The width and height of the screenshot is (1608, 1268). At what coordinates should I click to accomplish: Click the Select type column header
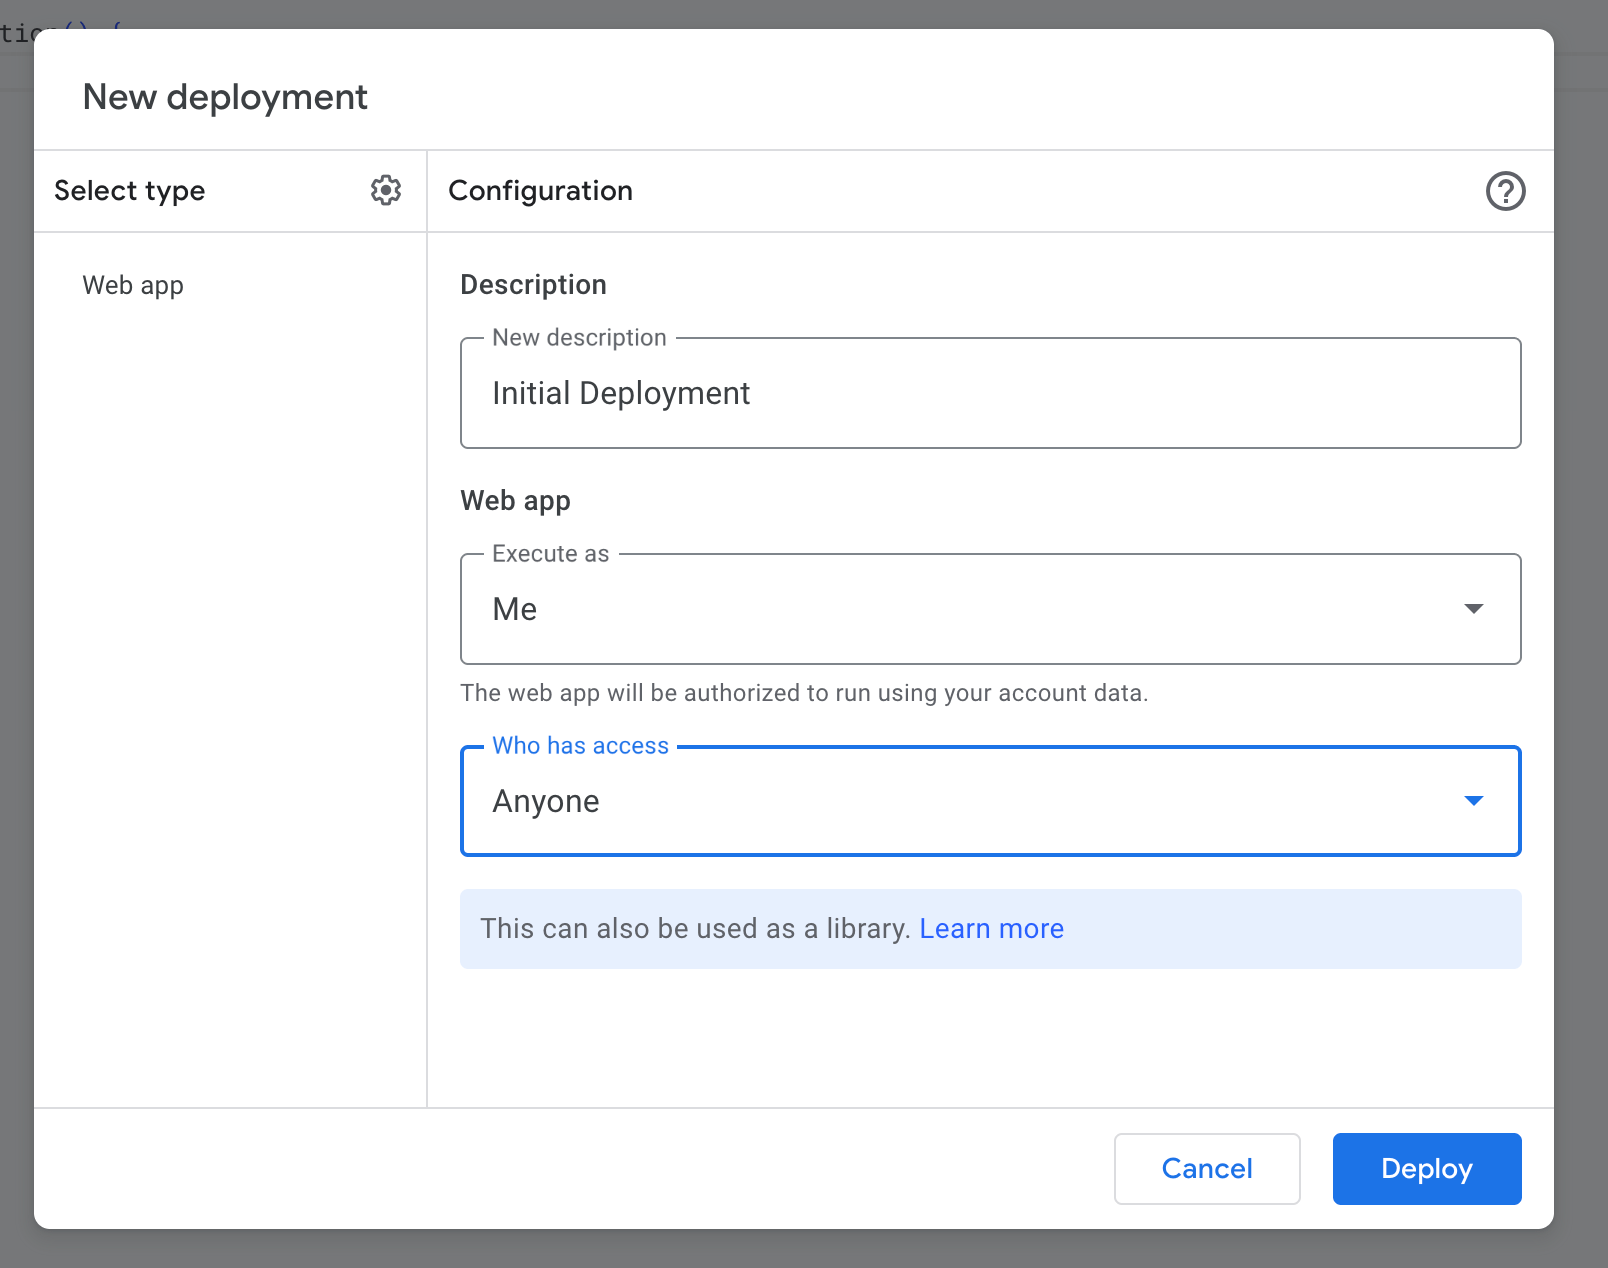pyautogui.click(x=130, y=190)
